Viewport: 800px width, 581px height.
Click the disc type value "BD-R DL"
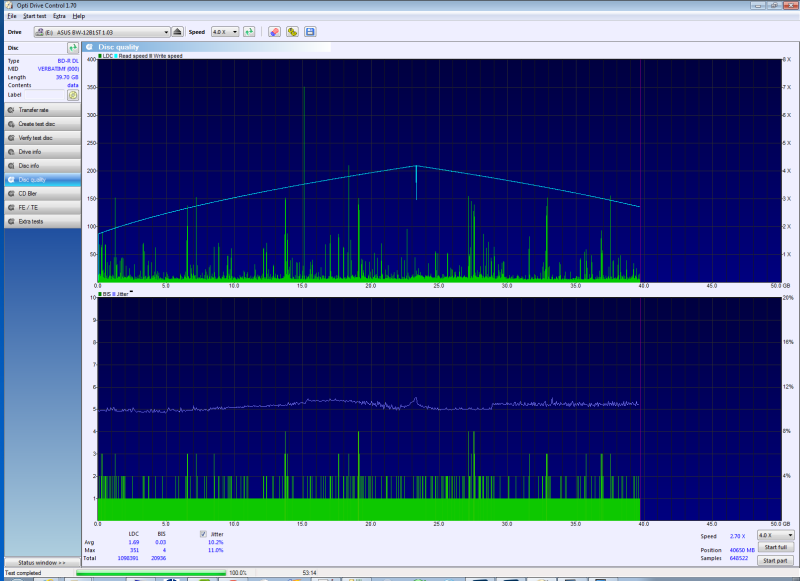click(x=68, y=61)
